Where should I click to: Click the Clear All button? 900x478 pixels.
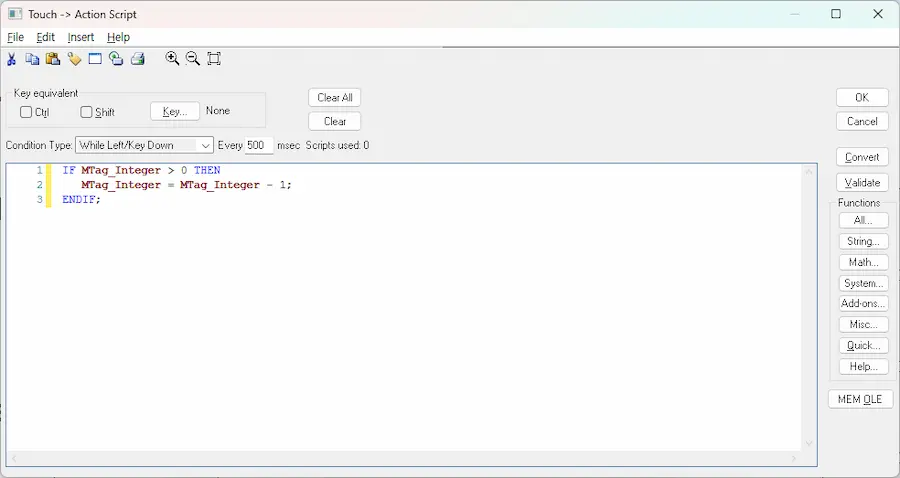(335, 98)
